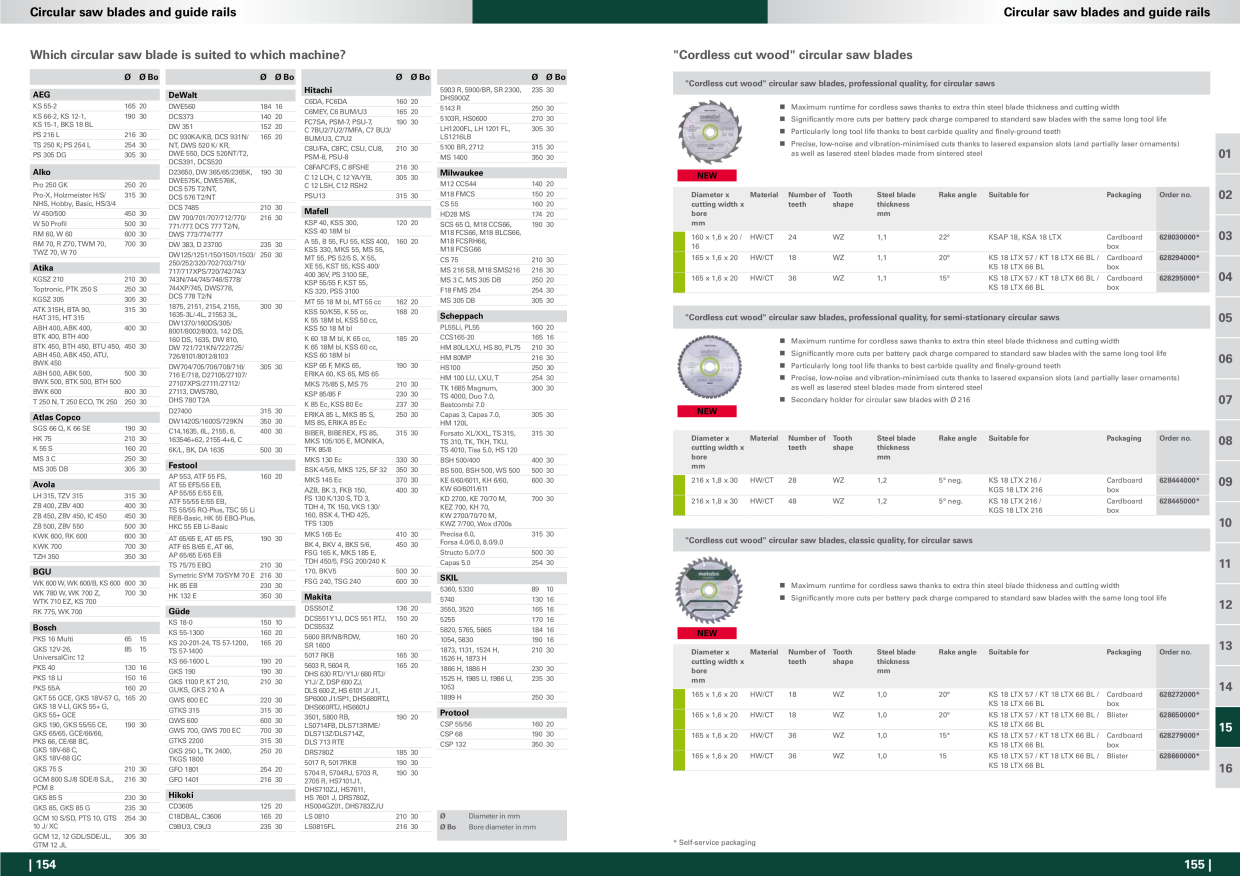Click page number 154
The image size is (1240, 876).
click(x=45, y=865)
